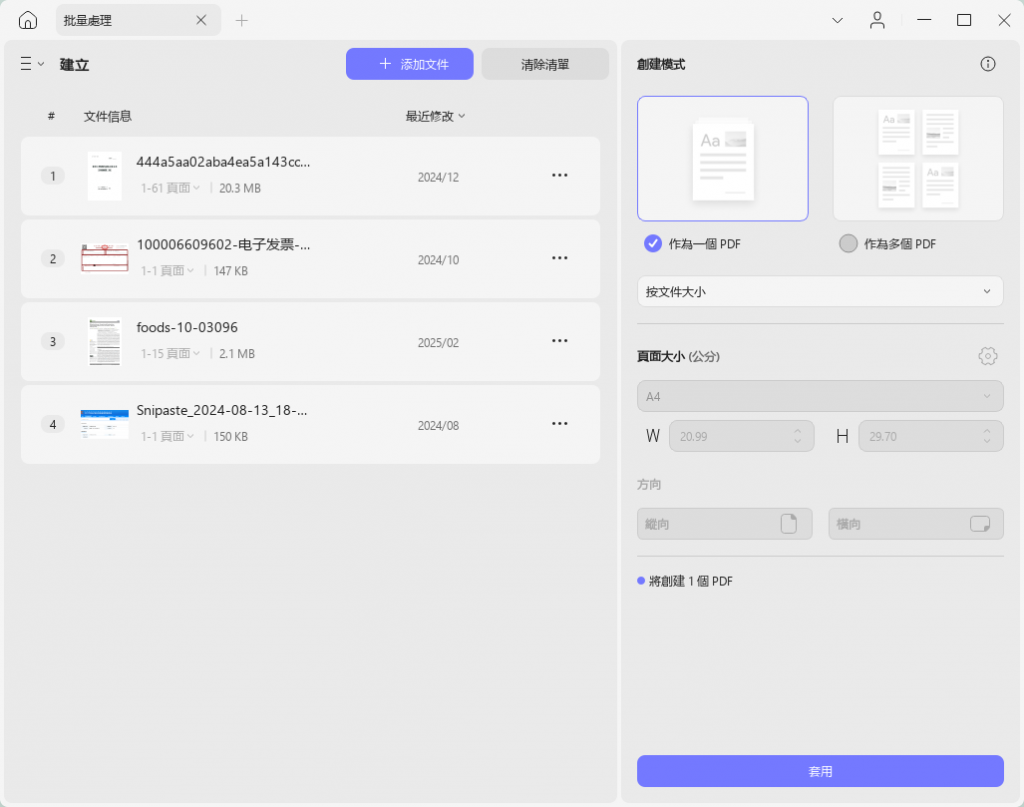
Task: Open the 創建模式 info icon
Action: pyautogui.click(x=987, y=64)
